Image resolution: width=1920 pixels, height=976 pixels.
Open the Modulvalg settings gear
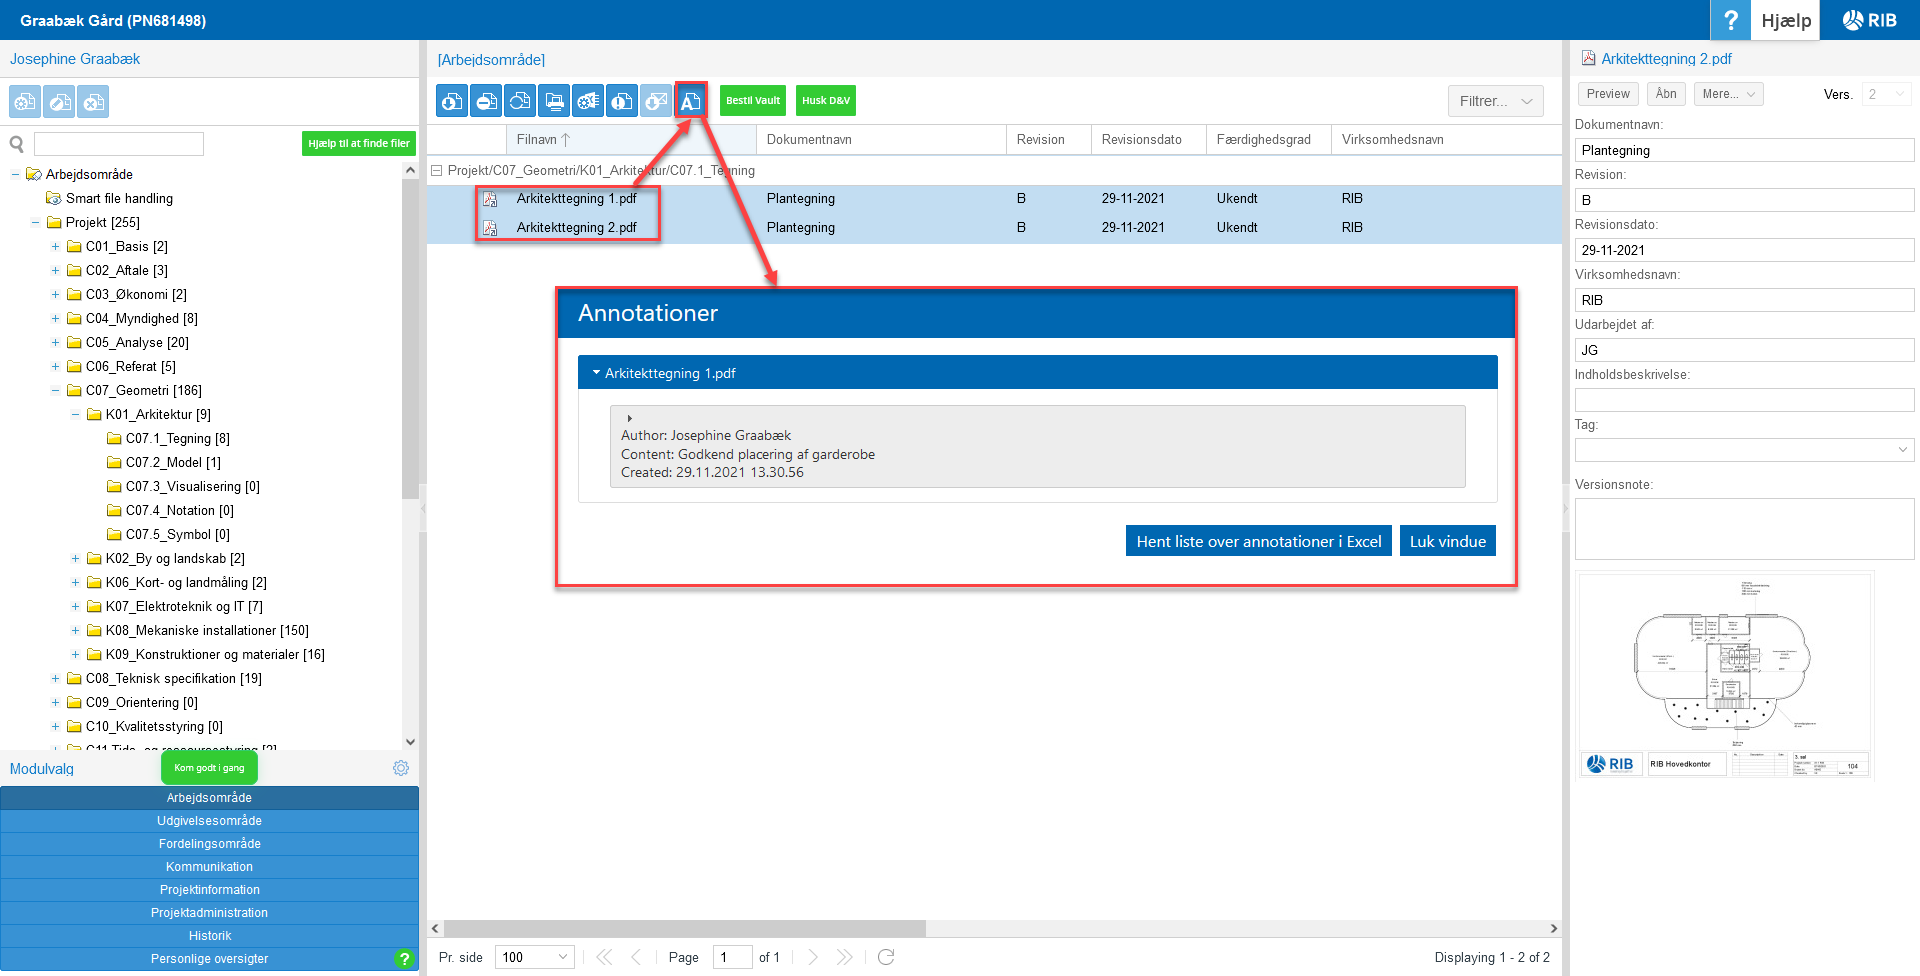tap(401, 768)
